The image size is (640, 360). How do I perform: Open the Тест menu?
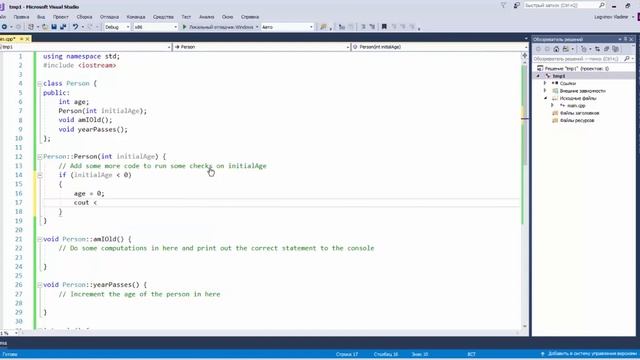(x=186, y=17)
